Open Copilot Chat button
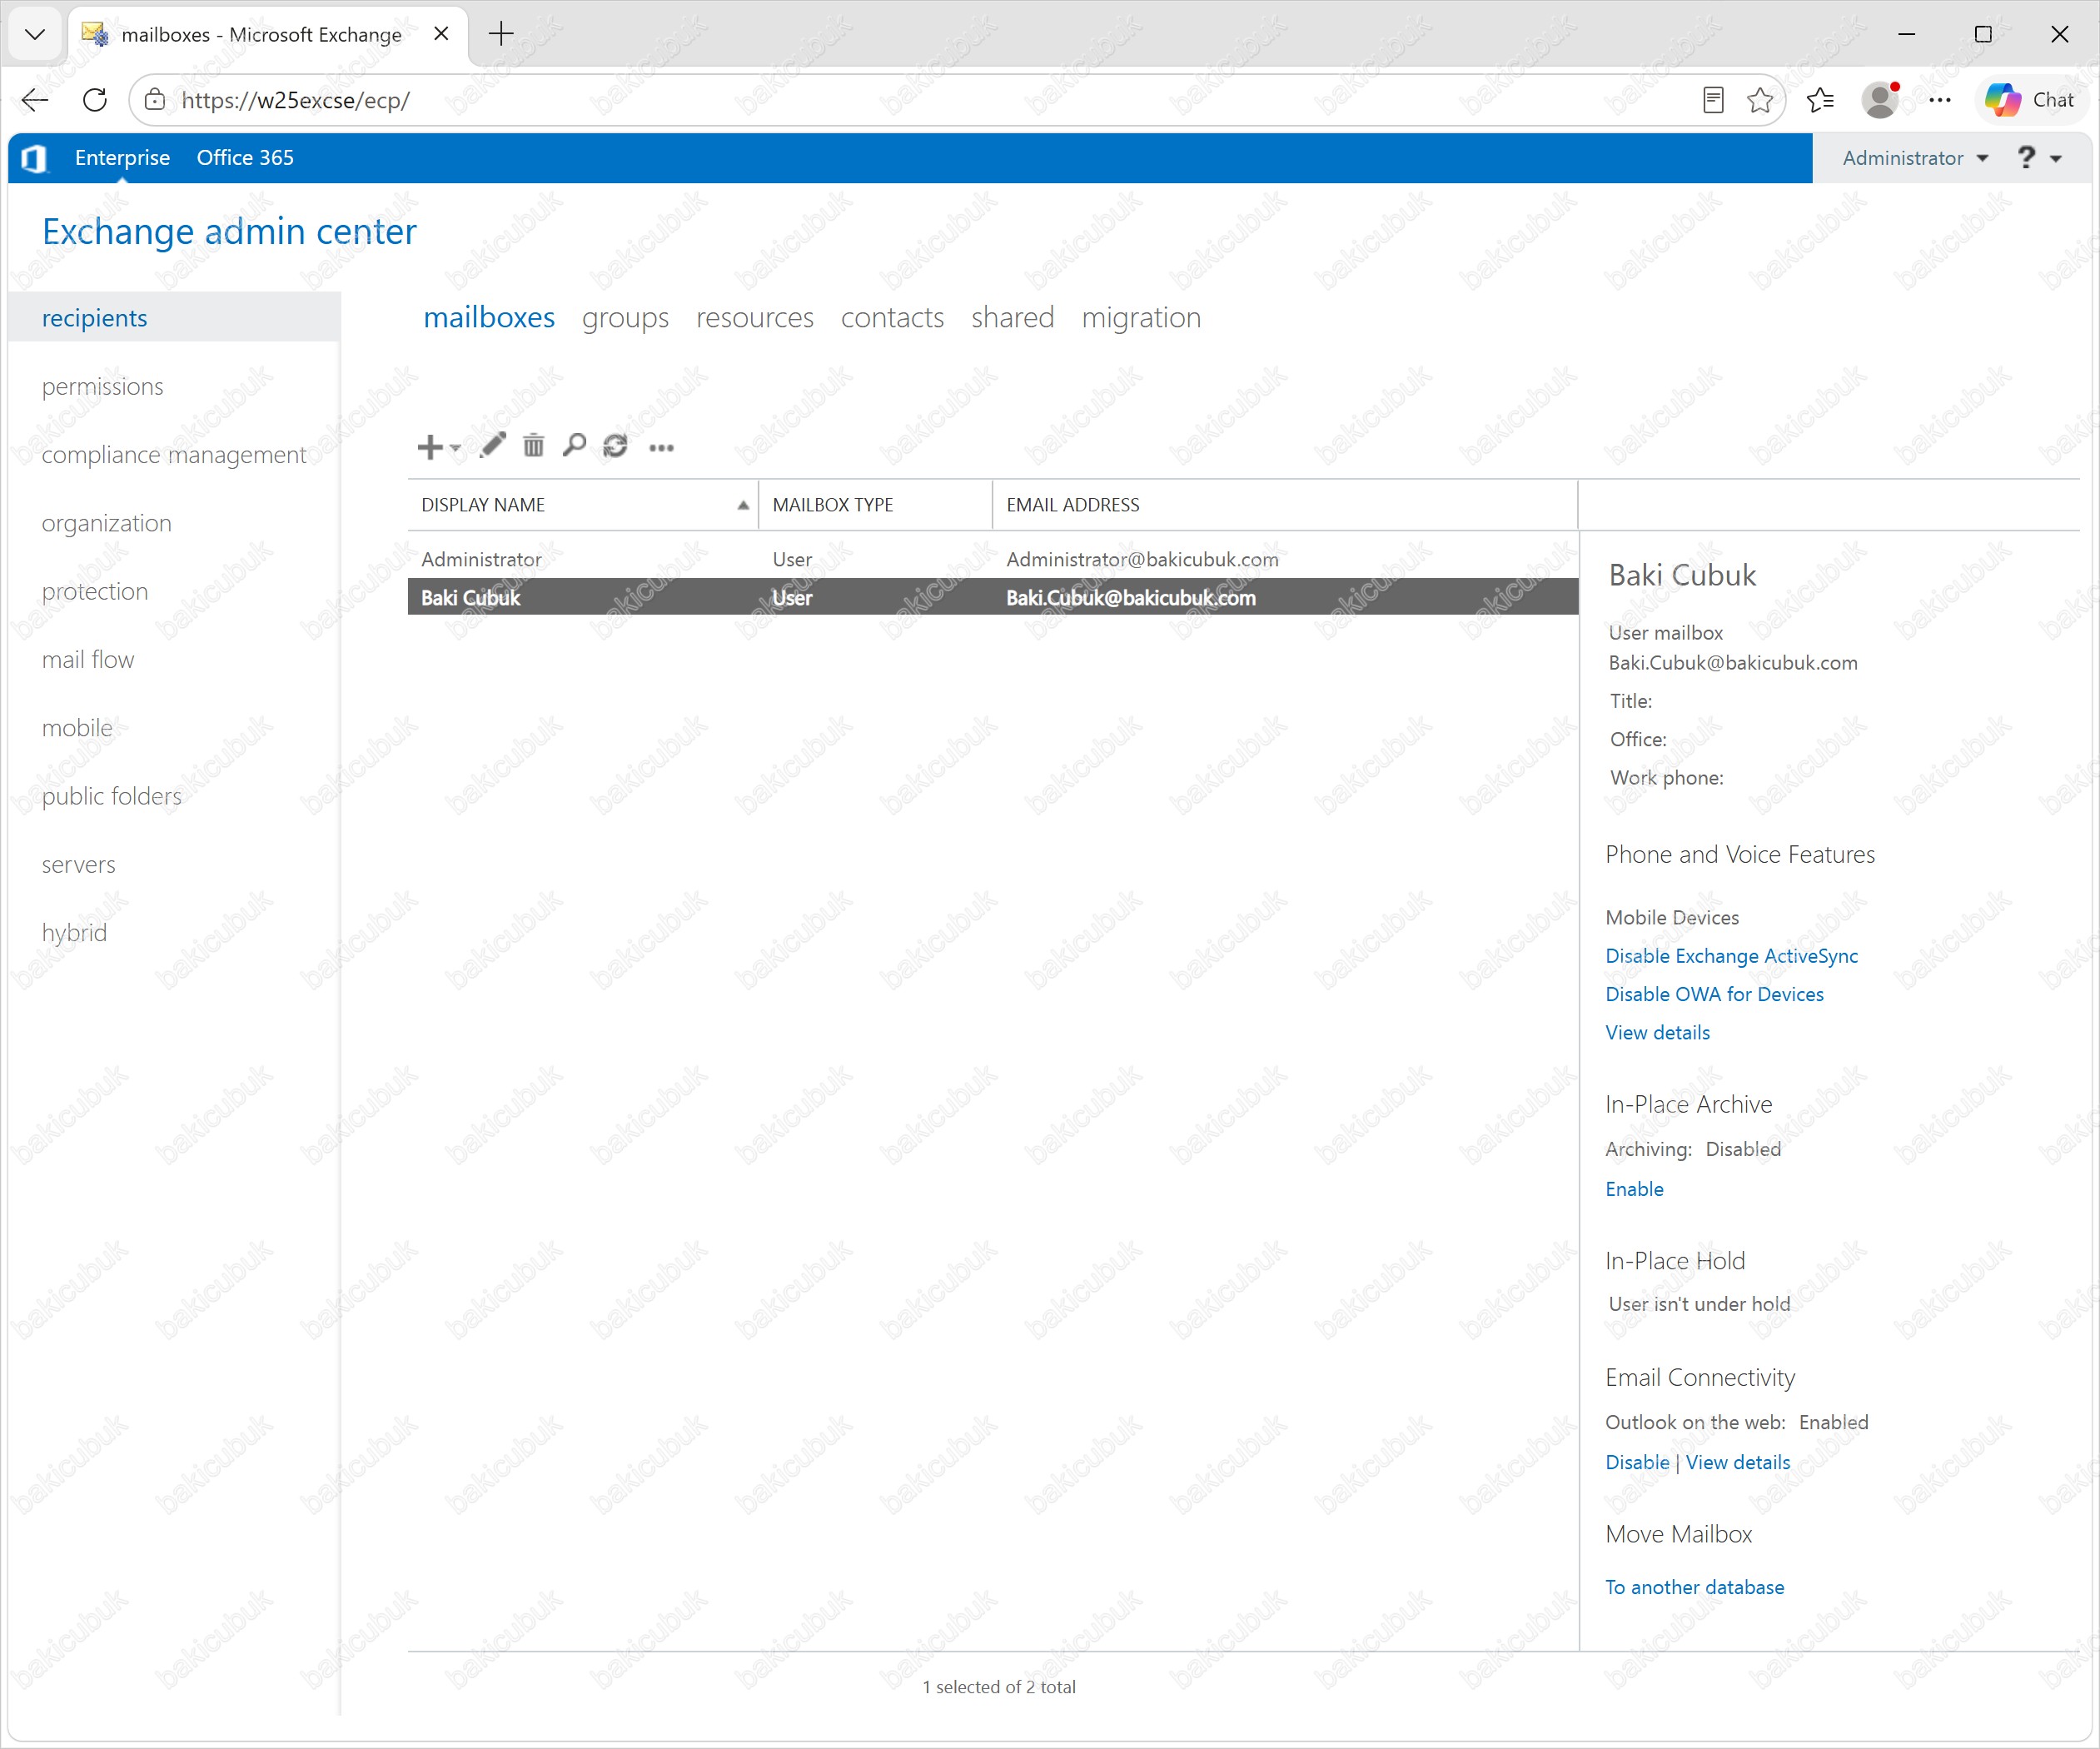2100x1749 pixels. click(2030, 100)
